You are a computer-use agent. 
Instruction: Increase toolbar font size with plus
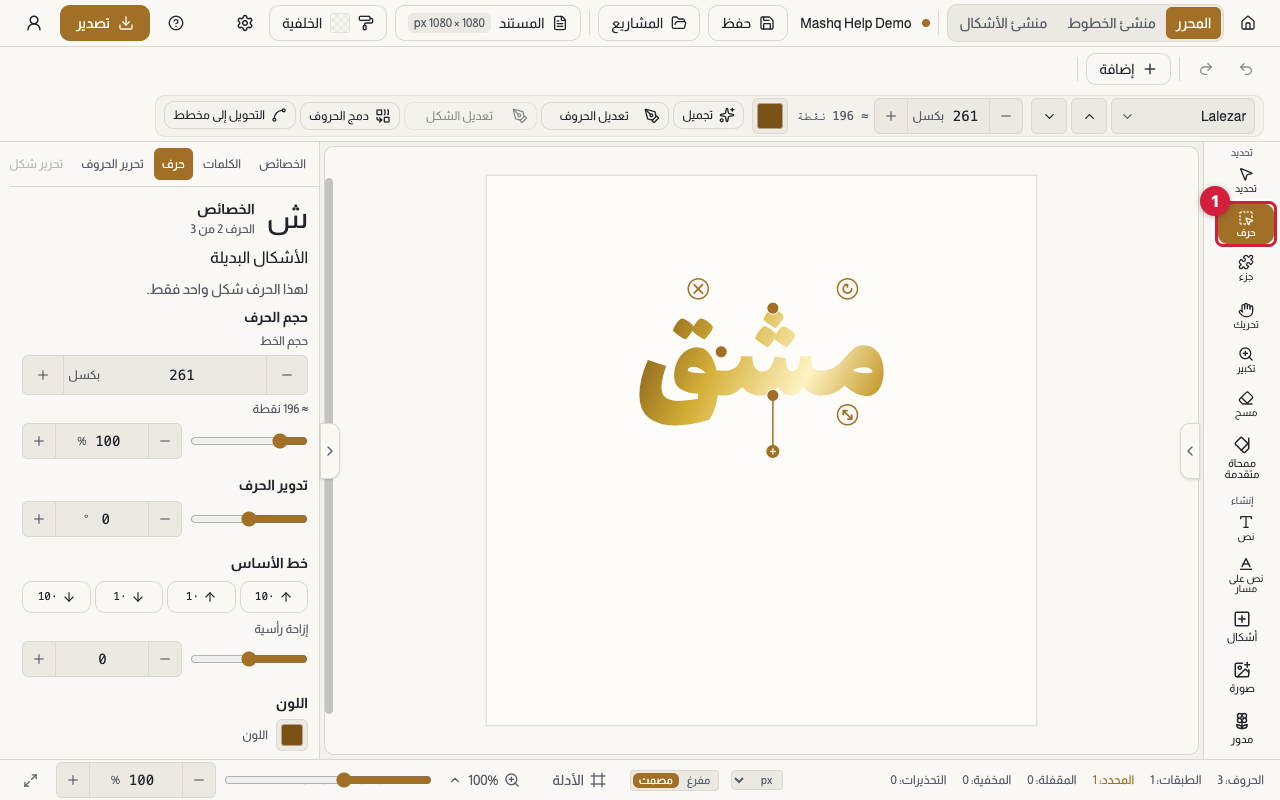(x=891, y=116)
